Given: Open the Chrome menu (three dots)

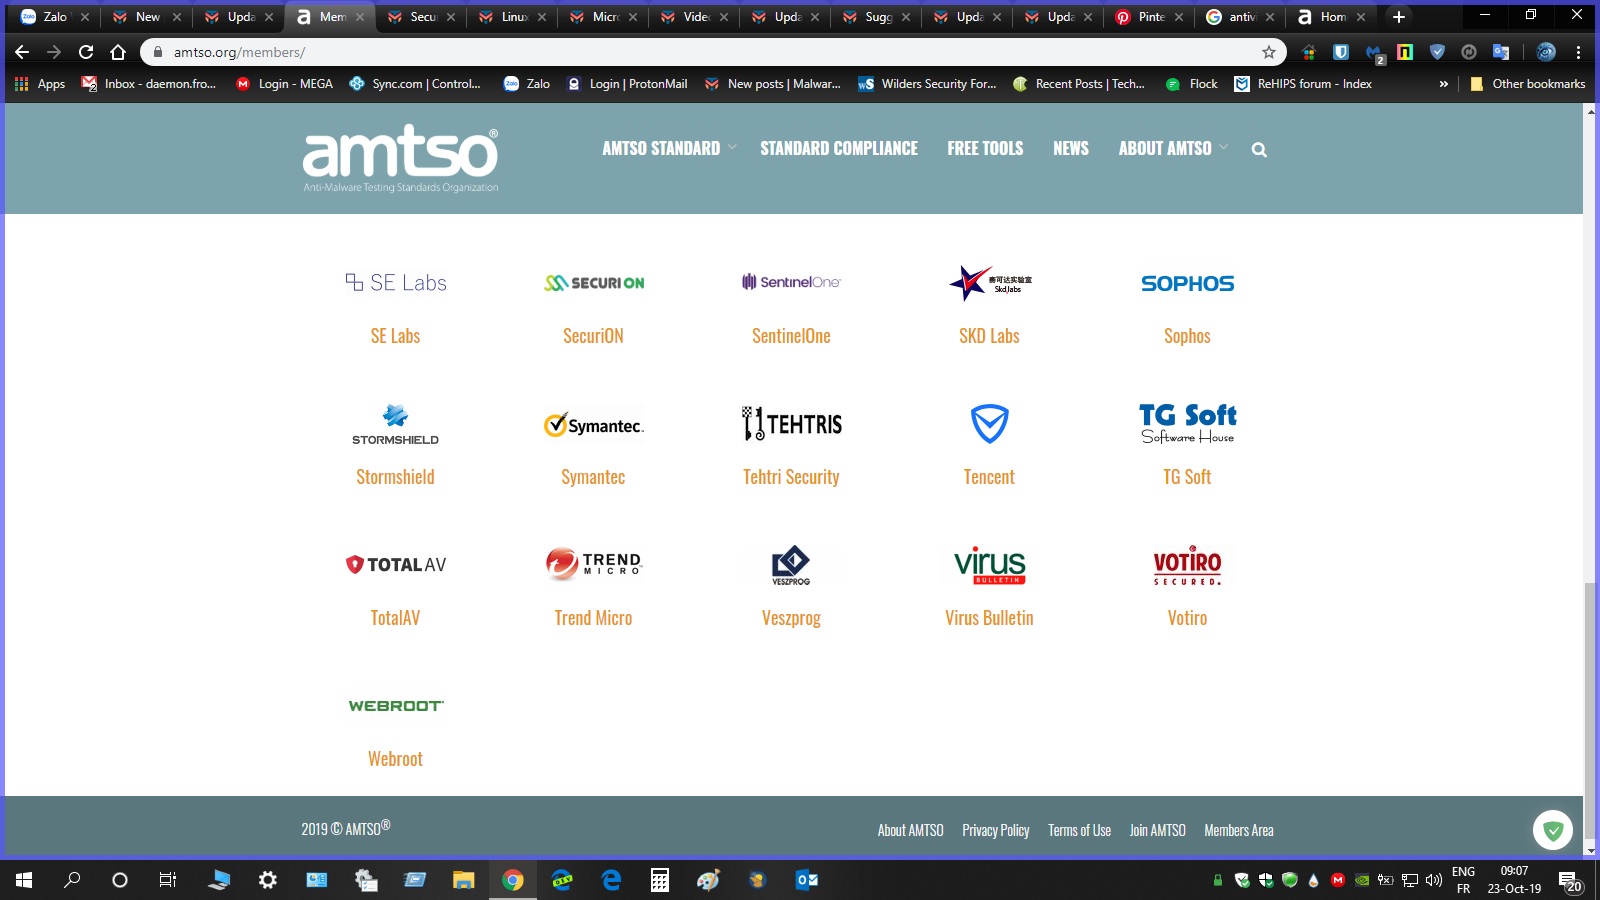Looking at the screenshot, I should pyautogui.click(x=1579, y=52).
